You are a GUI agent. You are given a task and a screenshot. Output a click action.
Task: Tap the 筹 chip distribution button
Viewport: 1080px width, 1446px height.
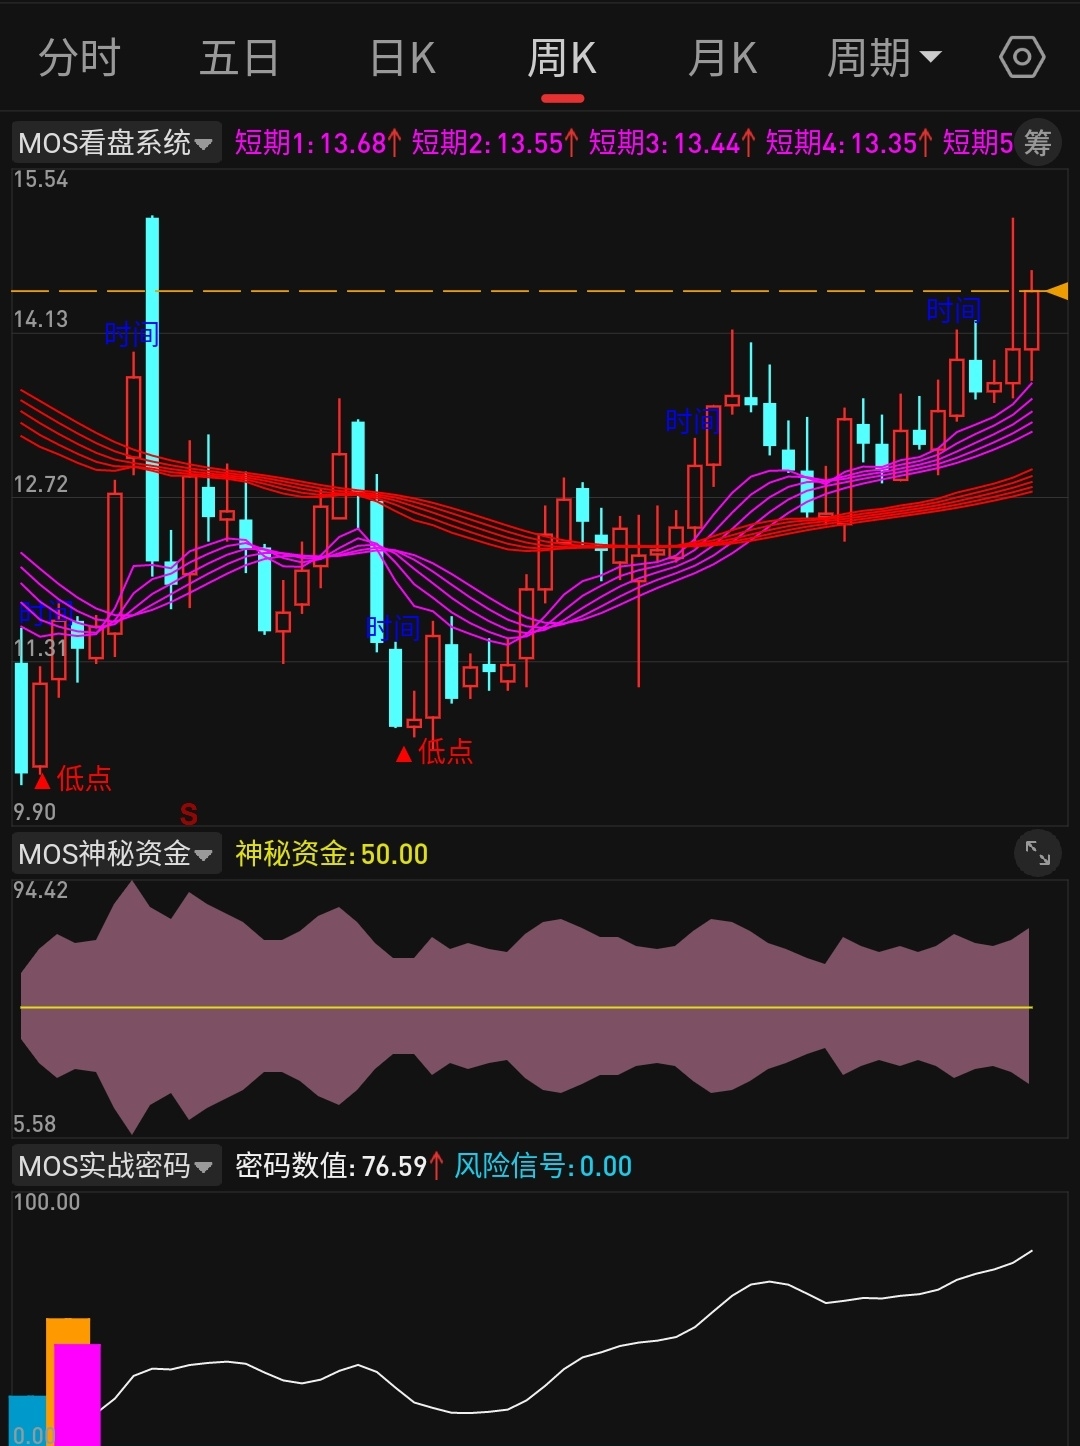[1037, 143]
